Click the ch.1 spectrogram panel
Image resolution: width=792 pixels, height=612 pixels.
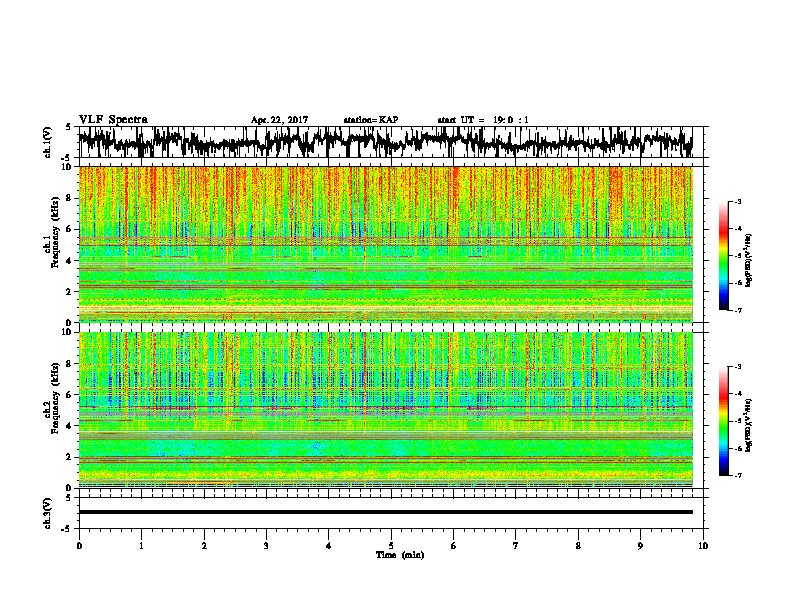(x=385, y=244)
